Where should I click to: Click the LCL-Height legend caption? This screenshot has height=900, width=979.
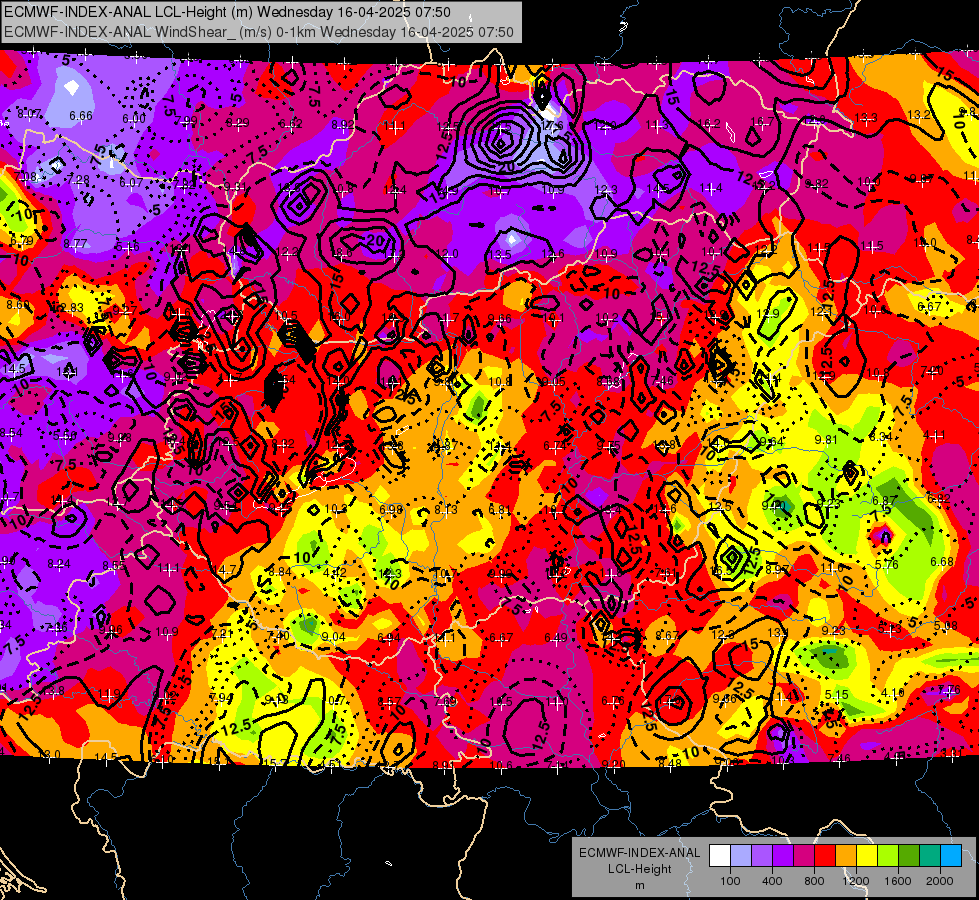click(639, 869)
